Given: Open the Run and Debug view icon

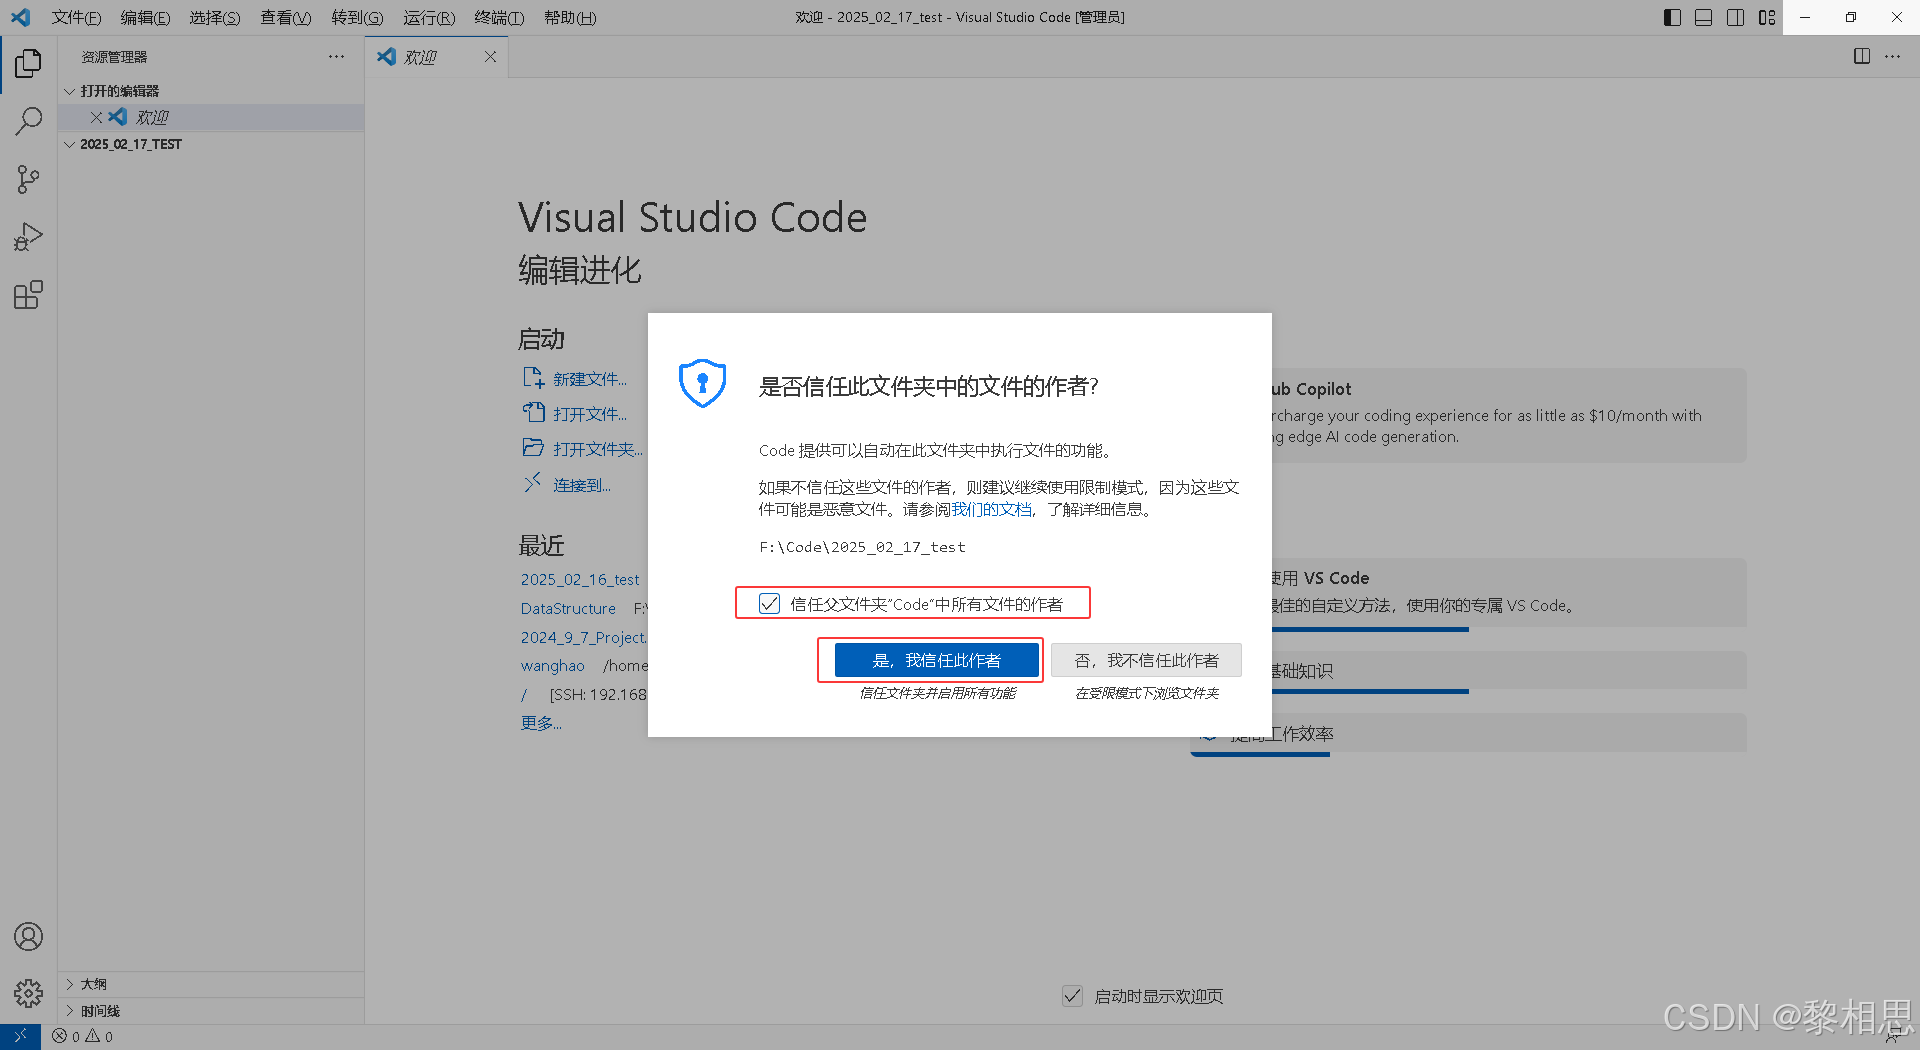Looking at the screenshot, I should coord(28,237).
